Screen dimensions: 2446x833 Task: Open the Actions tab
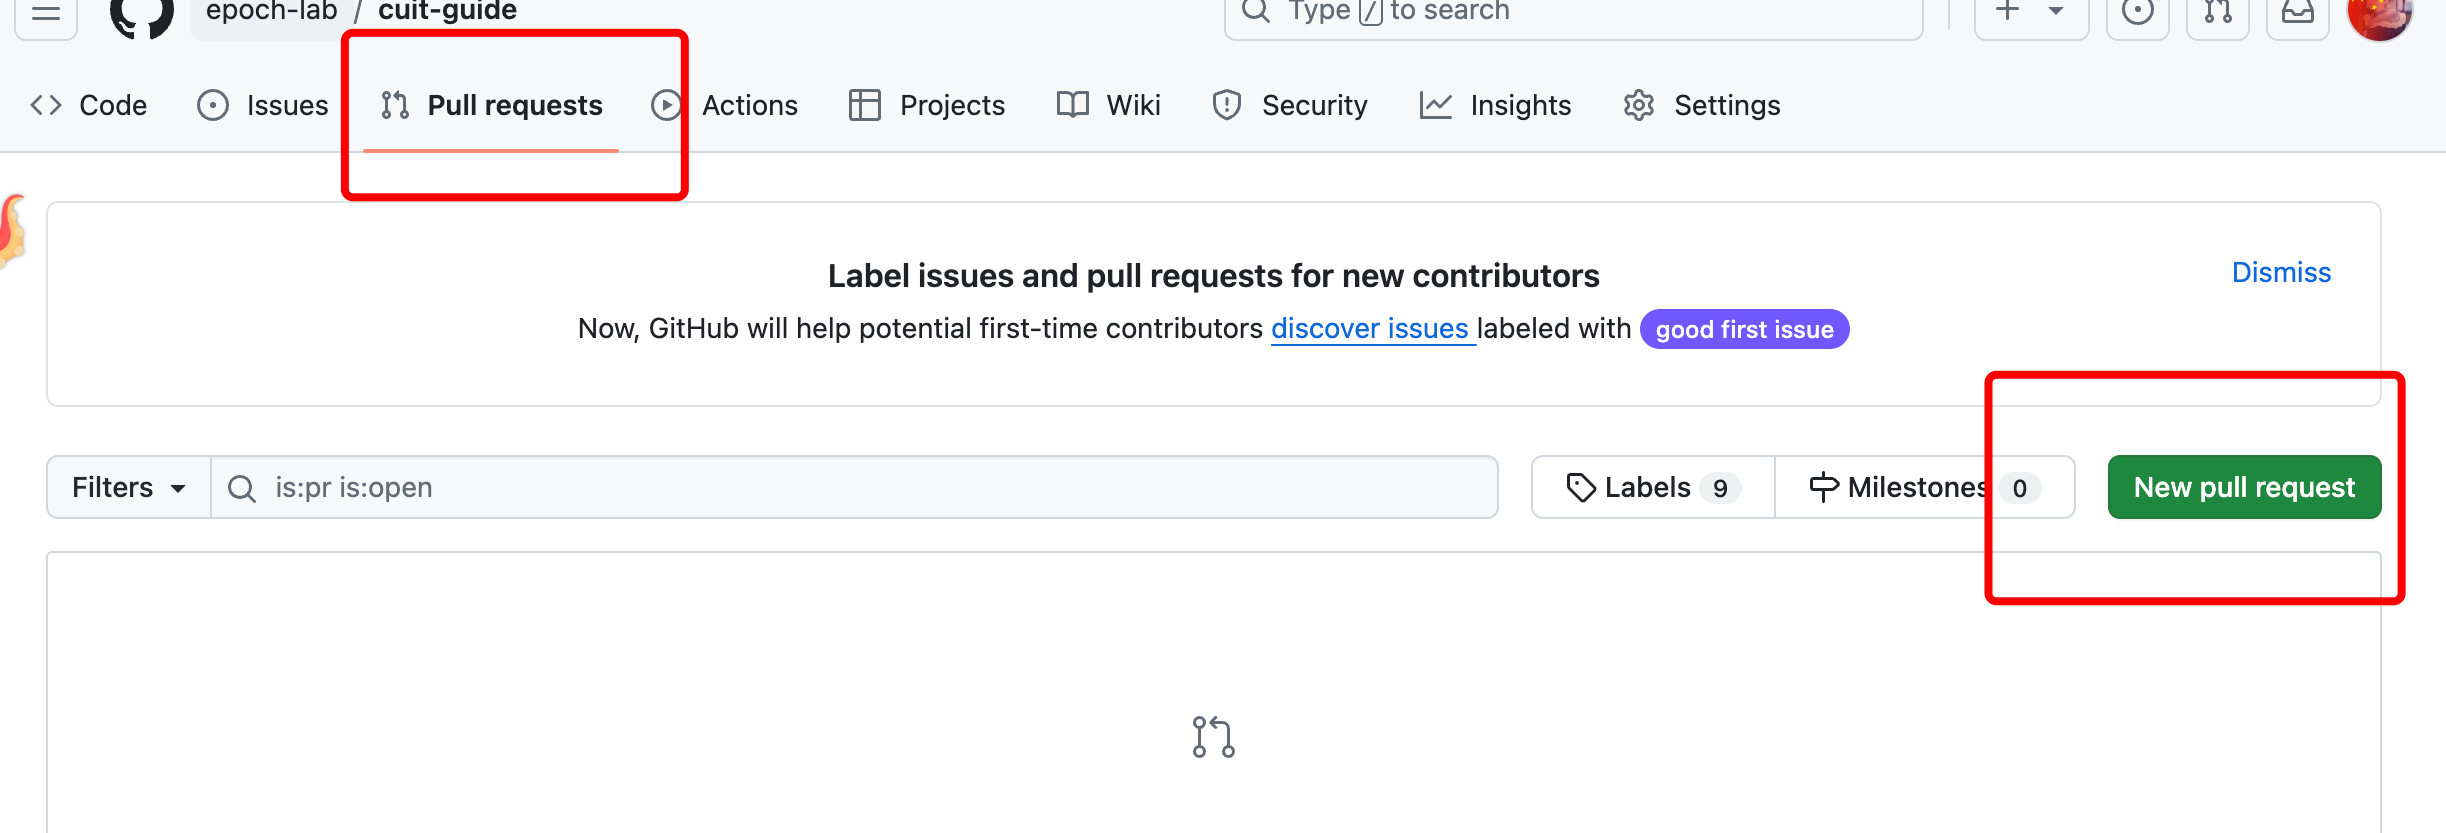726,105
